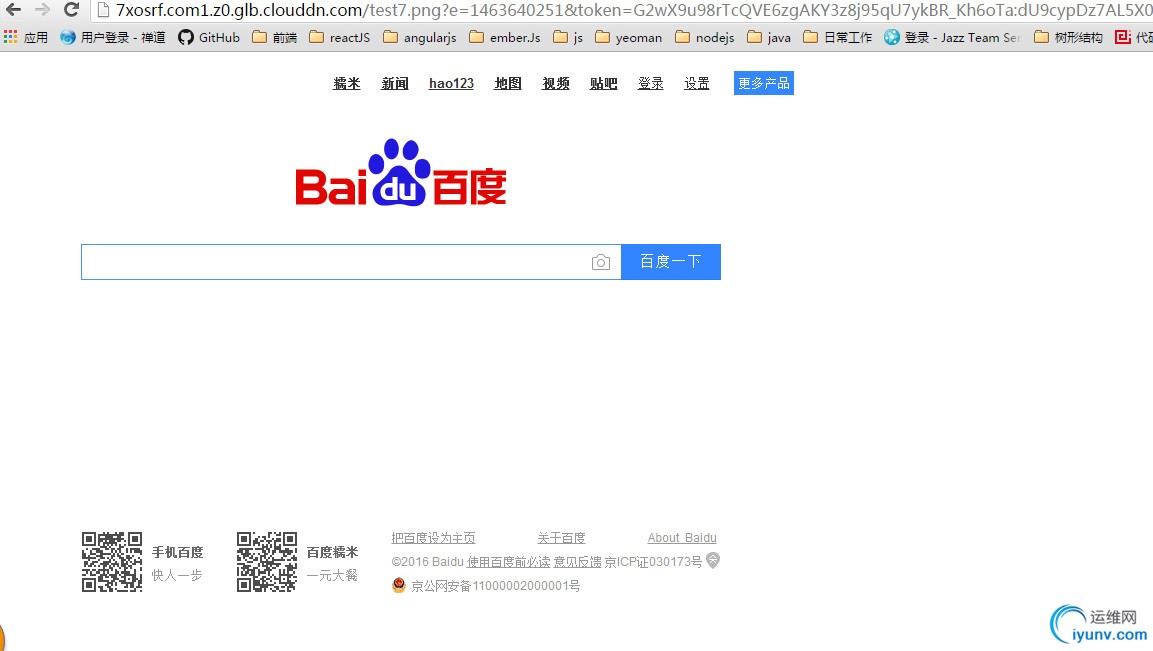The height and width of the screenshot is (651, 1153).
Task: Open the 地图 navigation link
Action: click(508, 83)
